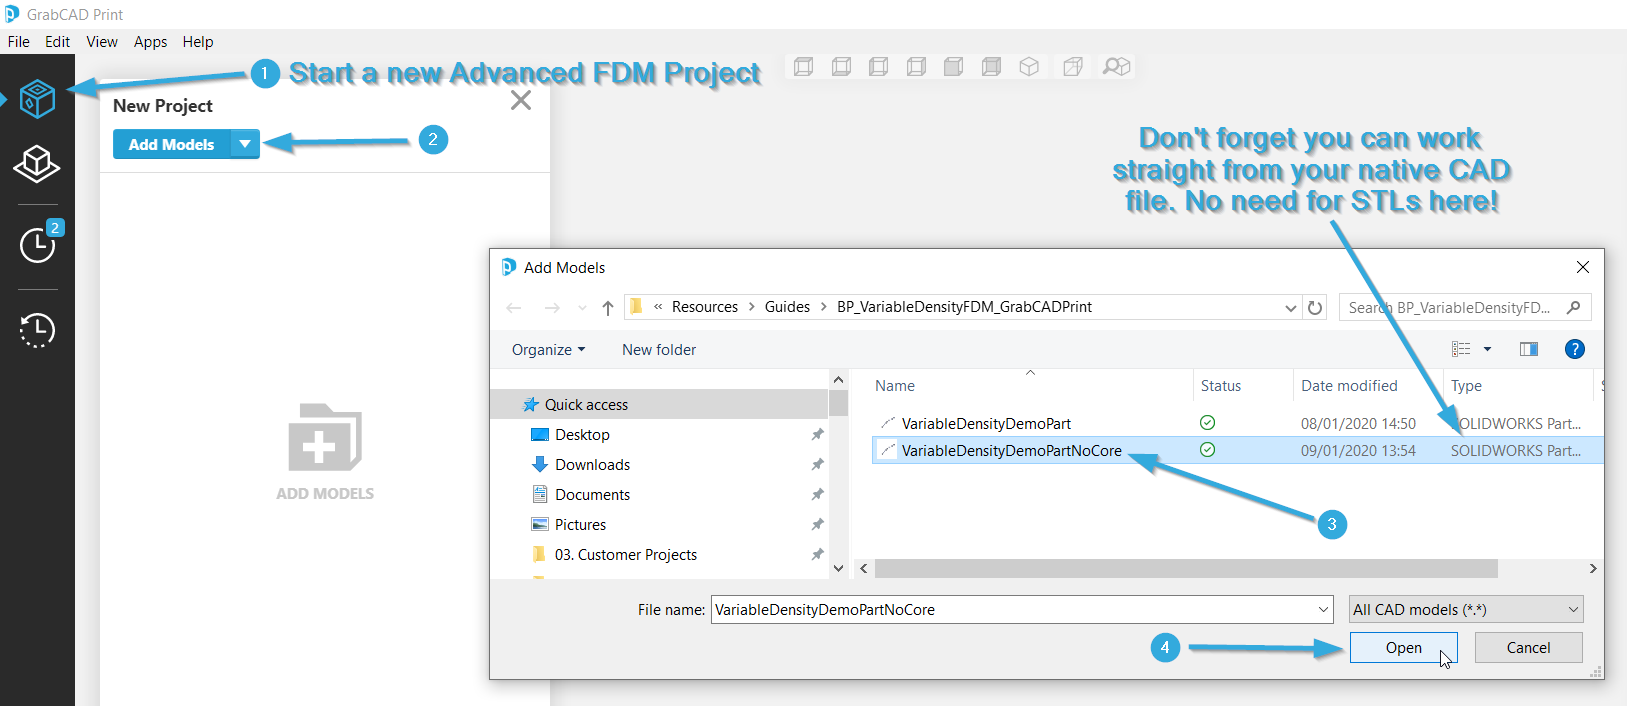Expand the Organize dropdown menu
1627x706 pixels.
tap(548, 350)
